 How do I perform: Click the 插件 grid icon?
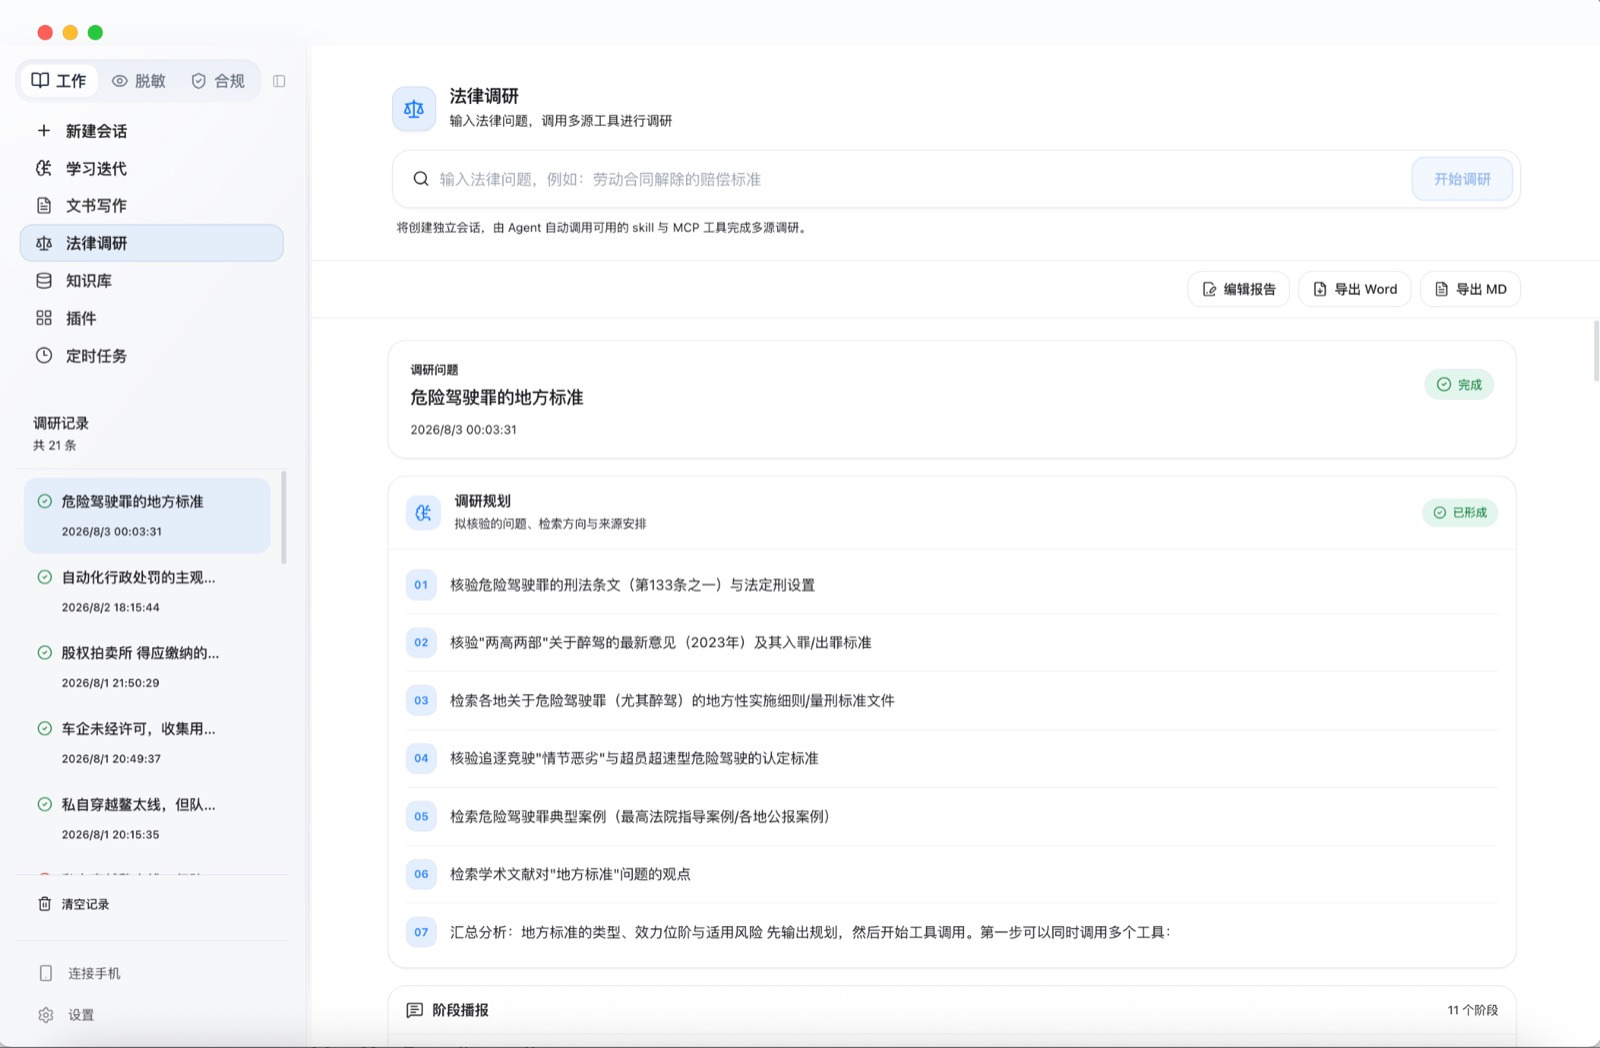[44, 318]
